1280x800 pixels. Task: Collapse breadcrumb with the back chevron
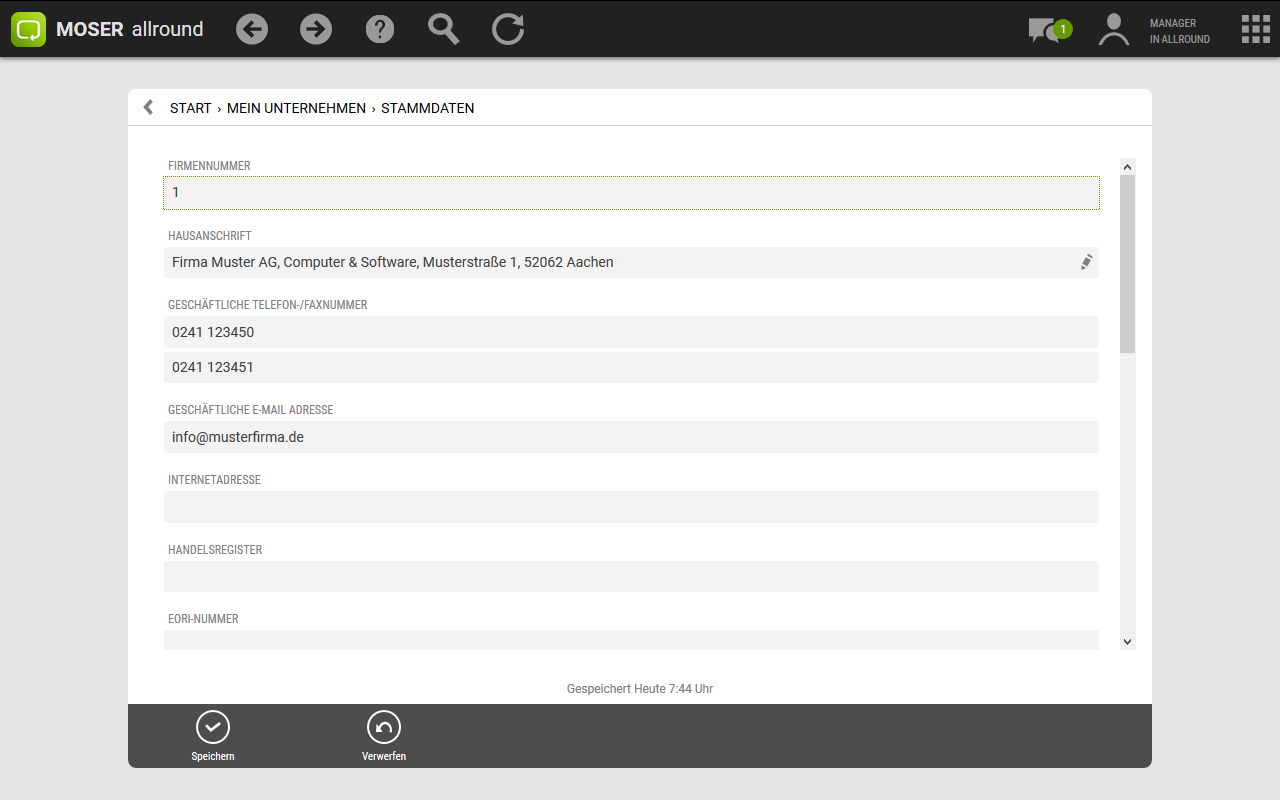coord(148,107)
